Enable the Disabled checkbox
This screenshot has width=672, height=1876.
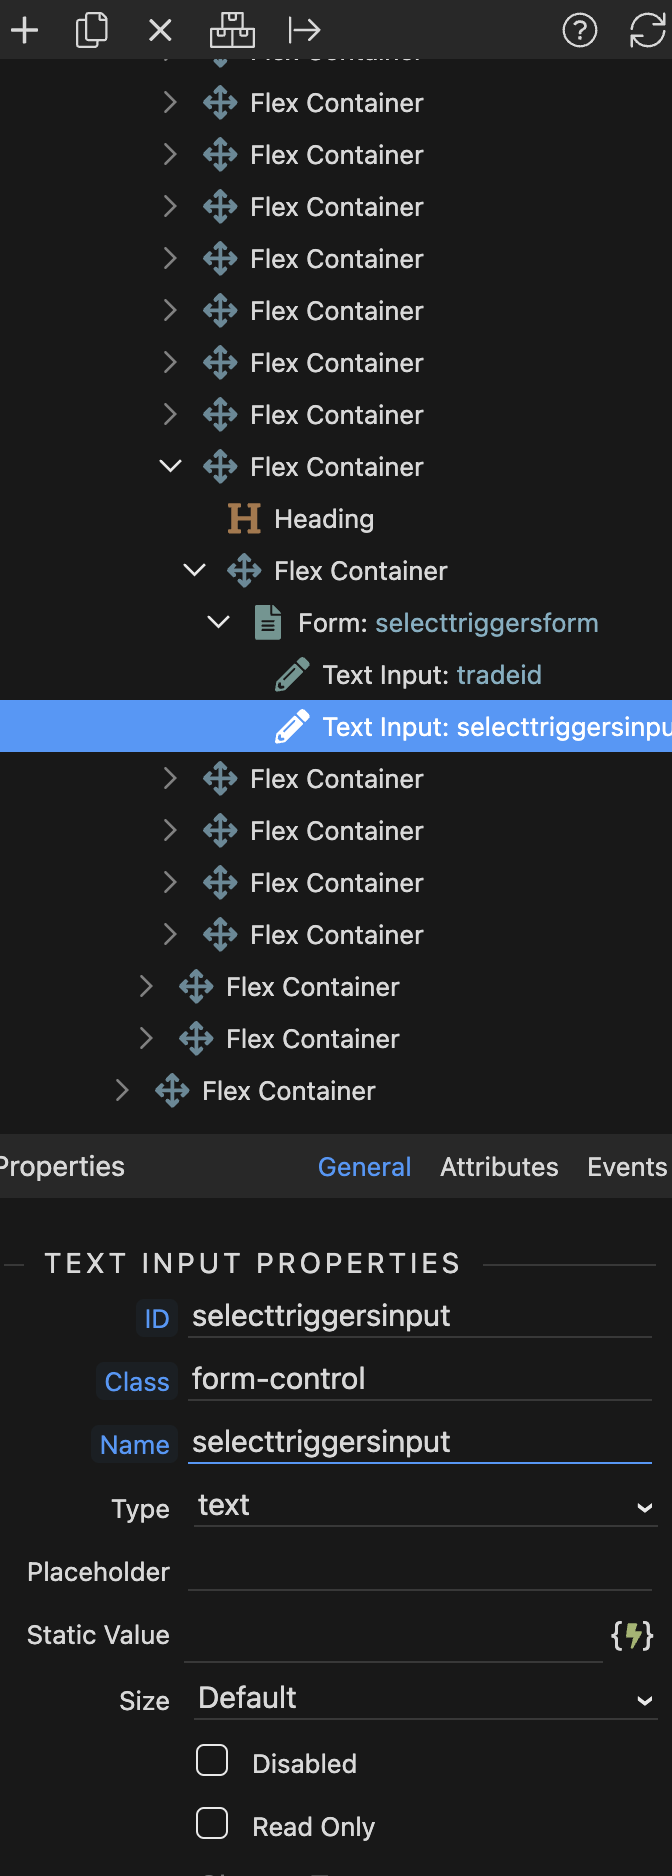[212, 1761]
